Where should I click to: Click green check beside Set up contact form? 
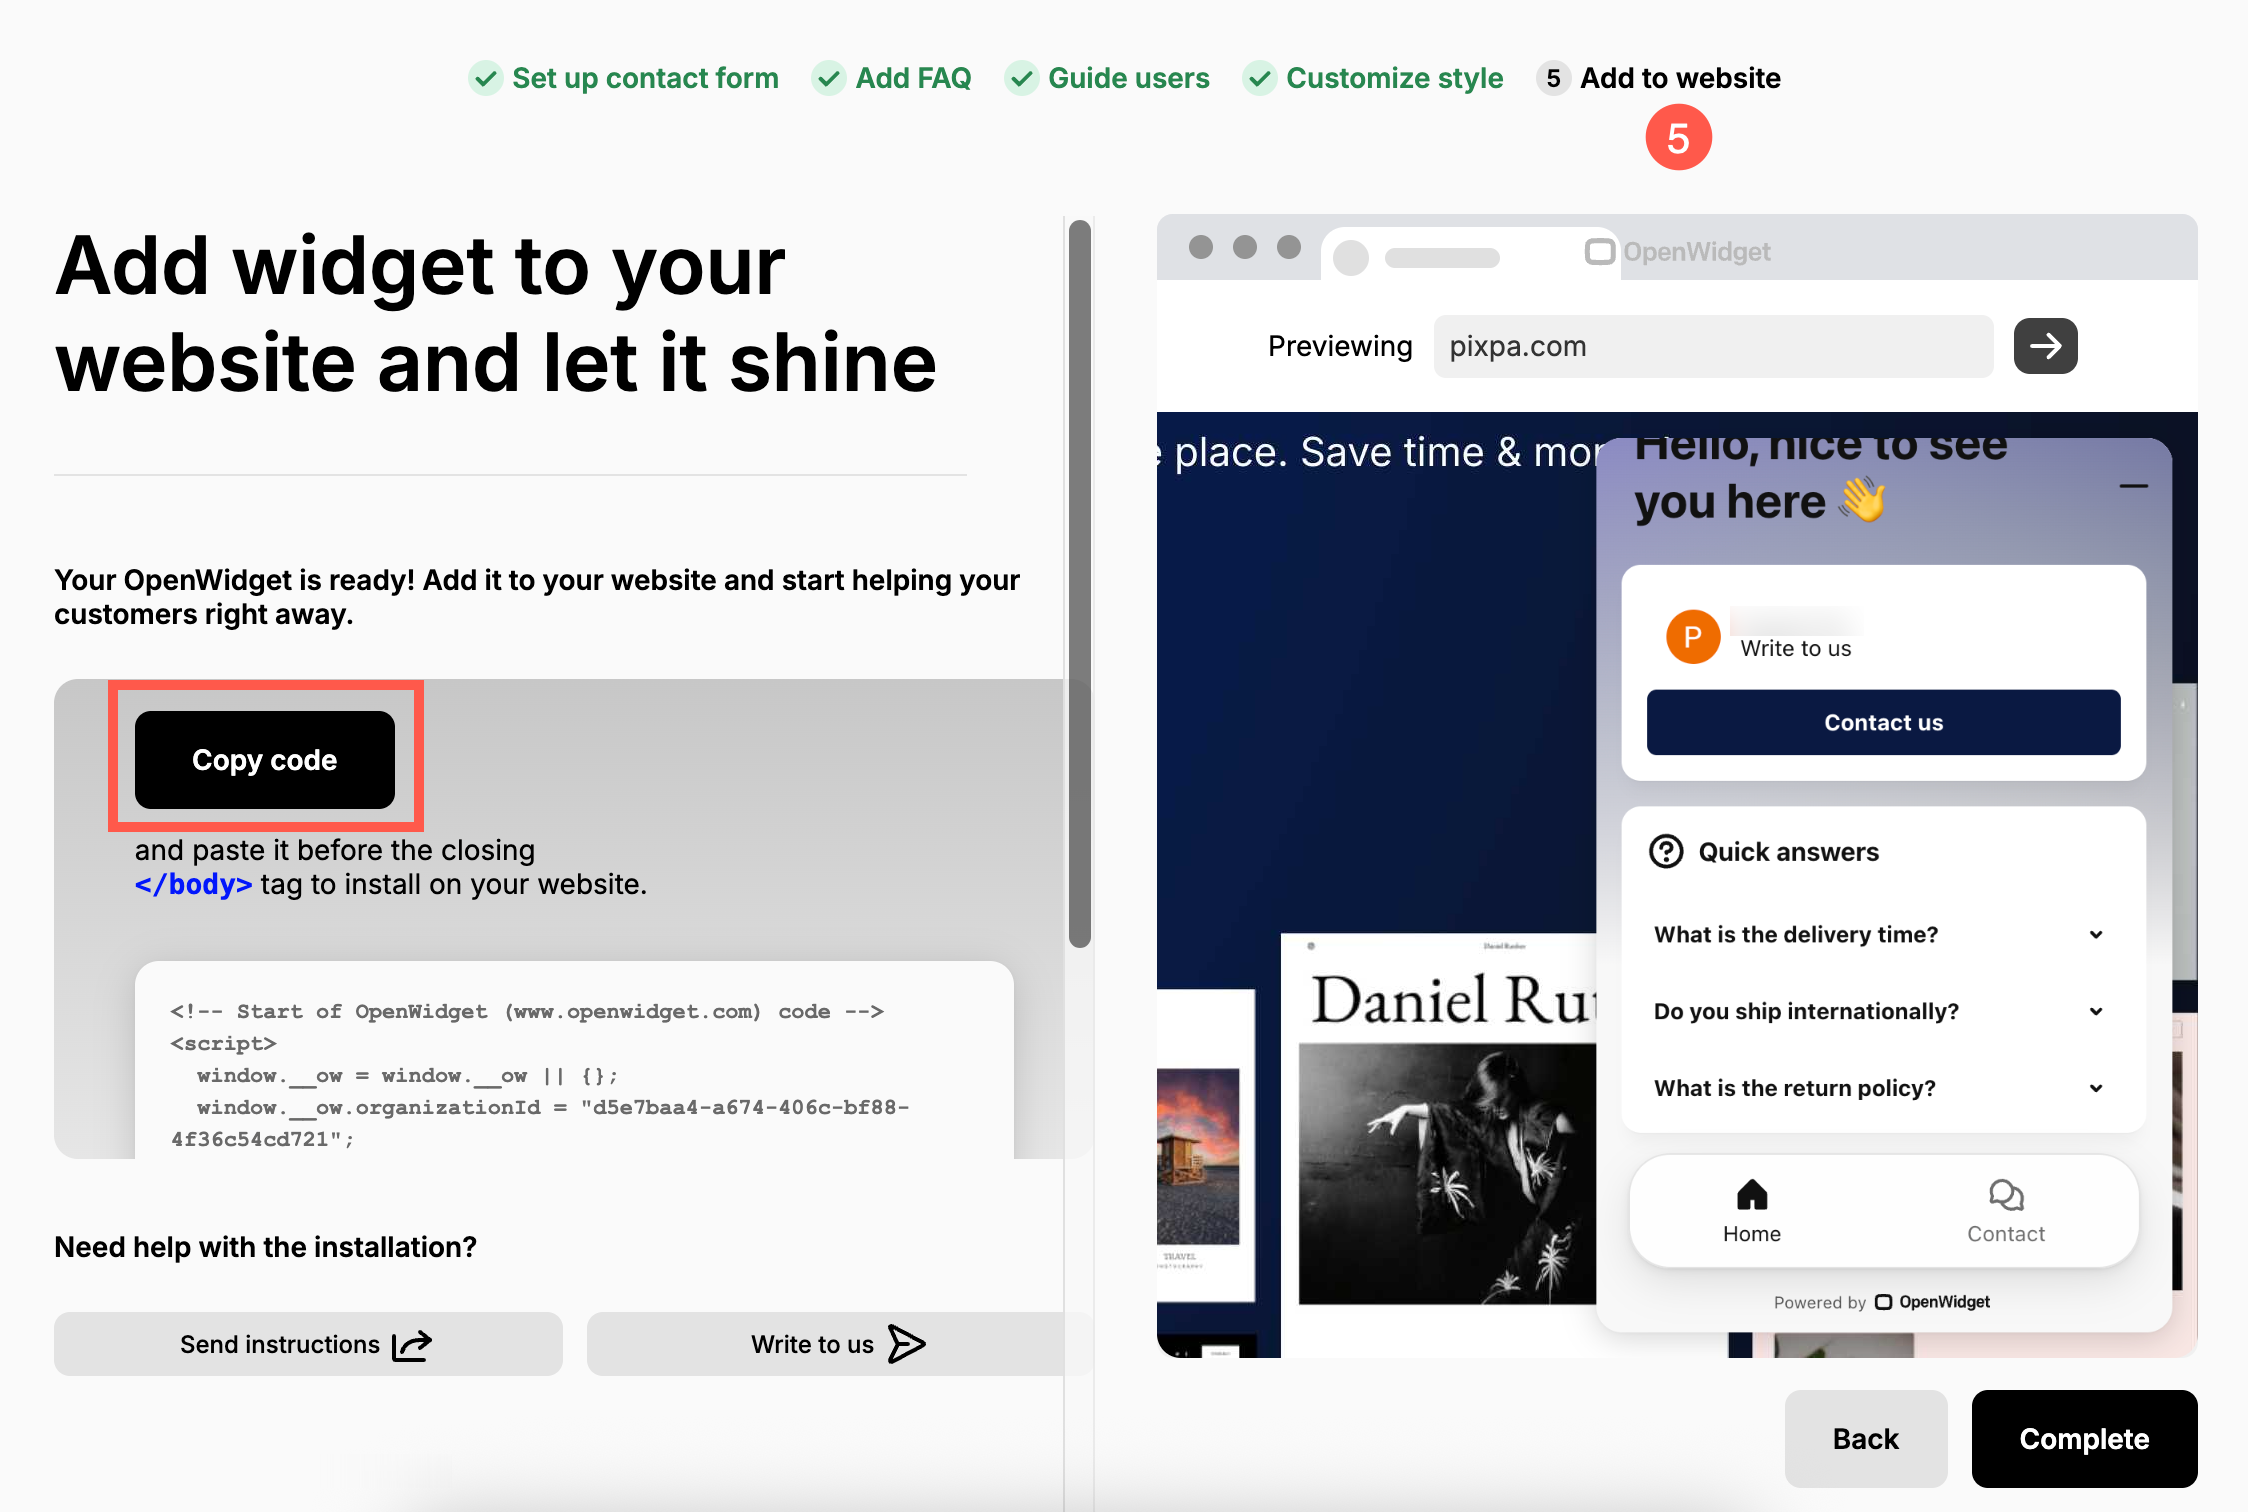[485, 78]
